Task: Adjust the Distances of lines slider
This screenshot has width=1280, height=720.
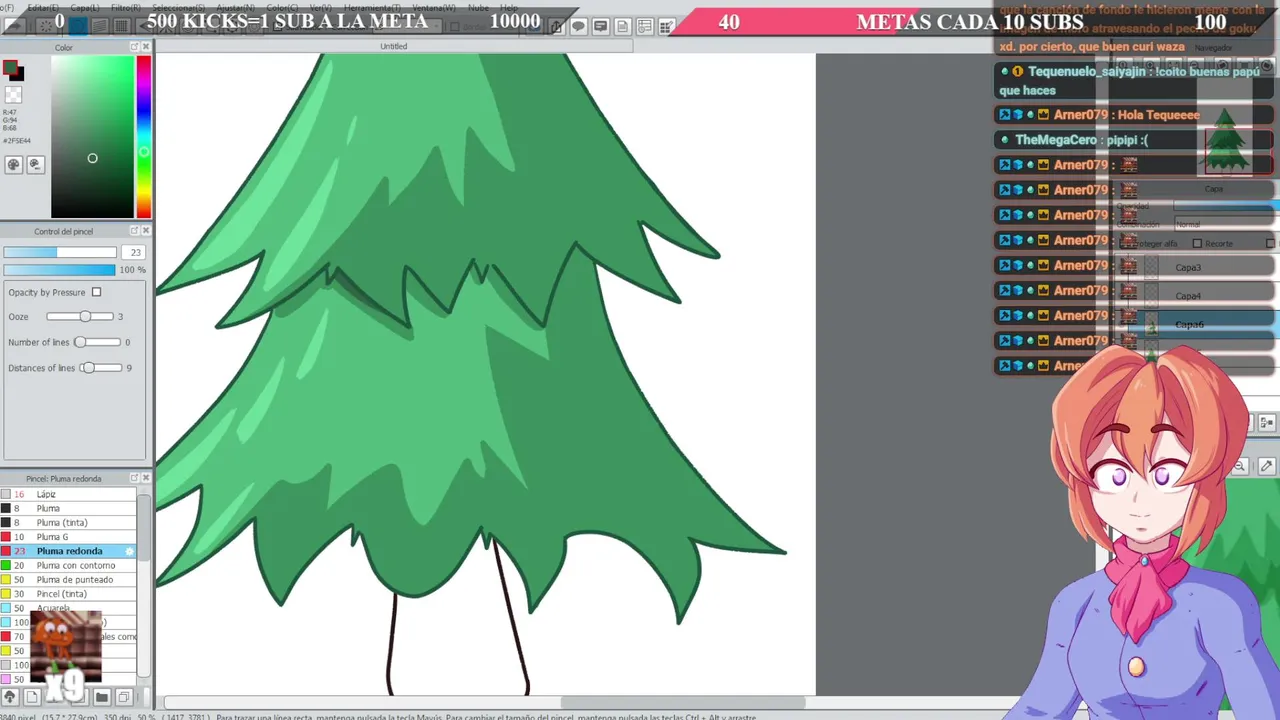Action: tap(100, 368)
